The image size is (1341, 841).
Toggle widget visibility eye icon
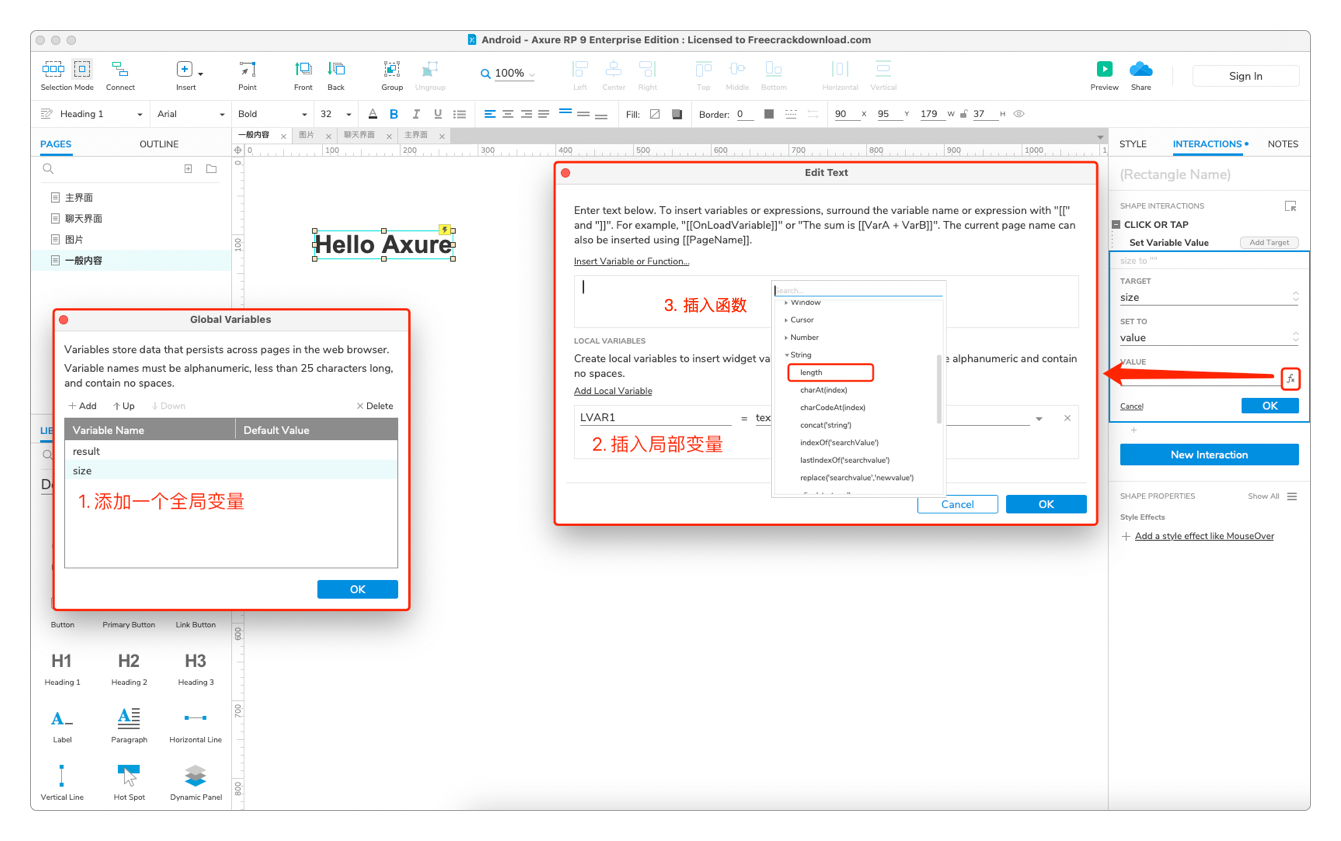1019,114
